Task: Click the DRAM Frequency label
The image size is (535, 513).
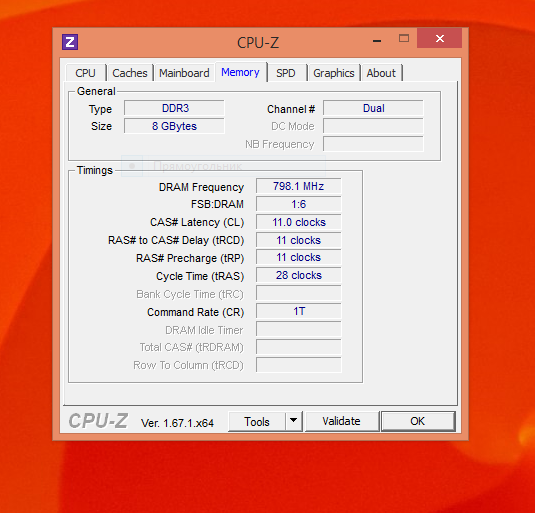Action: pos(201,187)
